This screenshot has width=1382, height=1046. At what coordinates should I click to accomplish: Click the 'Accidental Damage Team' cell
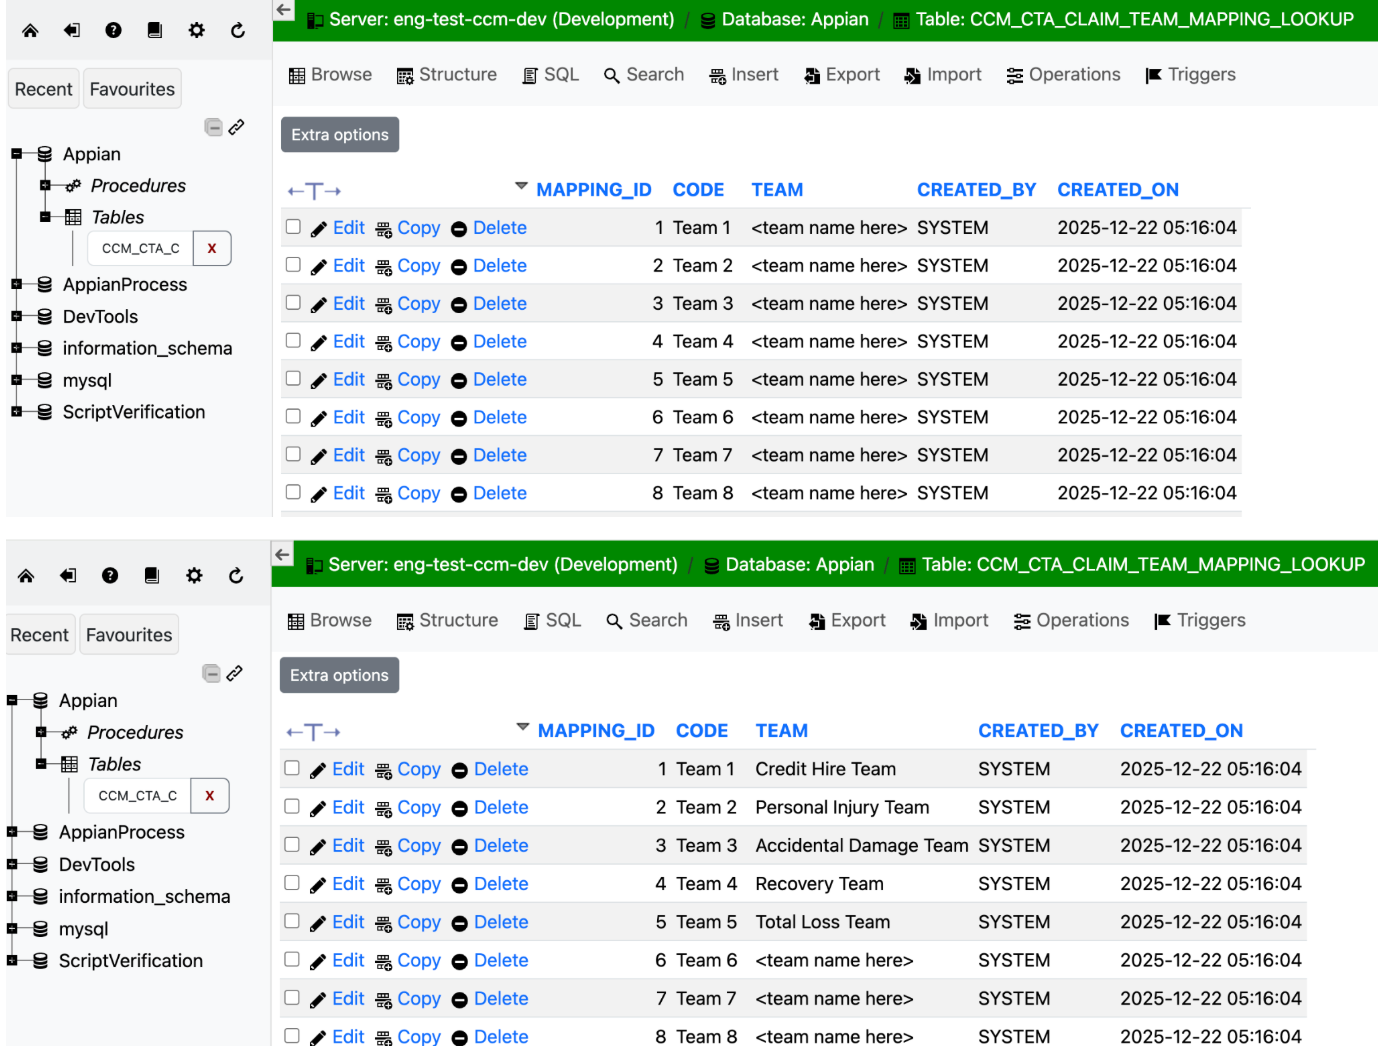[x=862, y=846]
